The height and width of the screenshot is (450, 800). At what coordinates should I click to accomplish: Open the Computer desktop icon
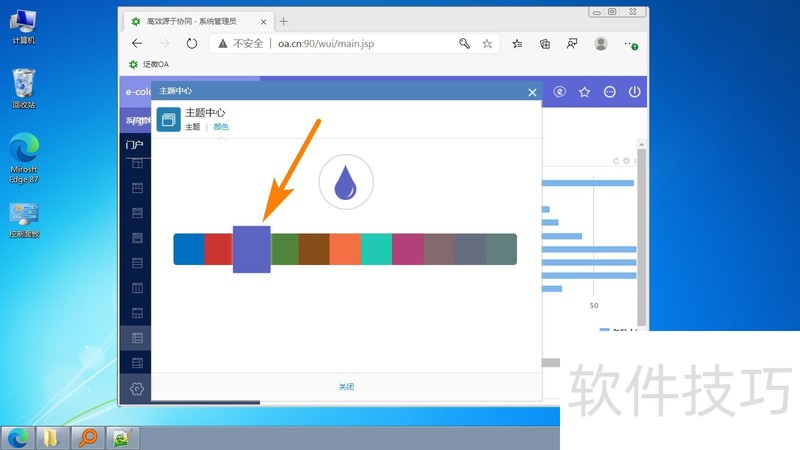23,27
